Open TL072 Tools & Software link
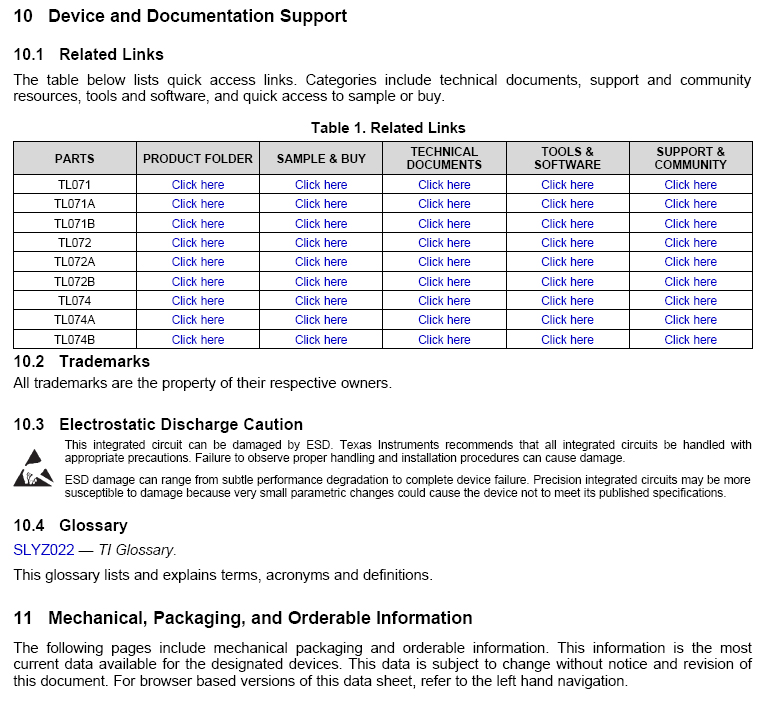Viewport: 783px width, 703px height. (x=567, y=243)
